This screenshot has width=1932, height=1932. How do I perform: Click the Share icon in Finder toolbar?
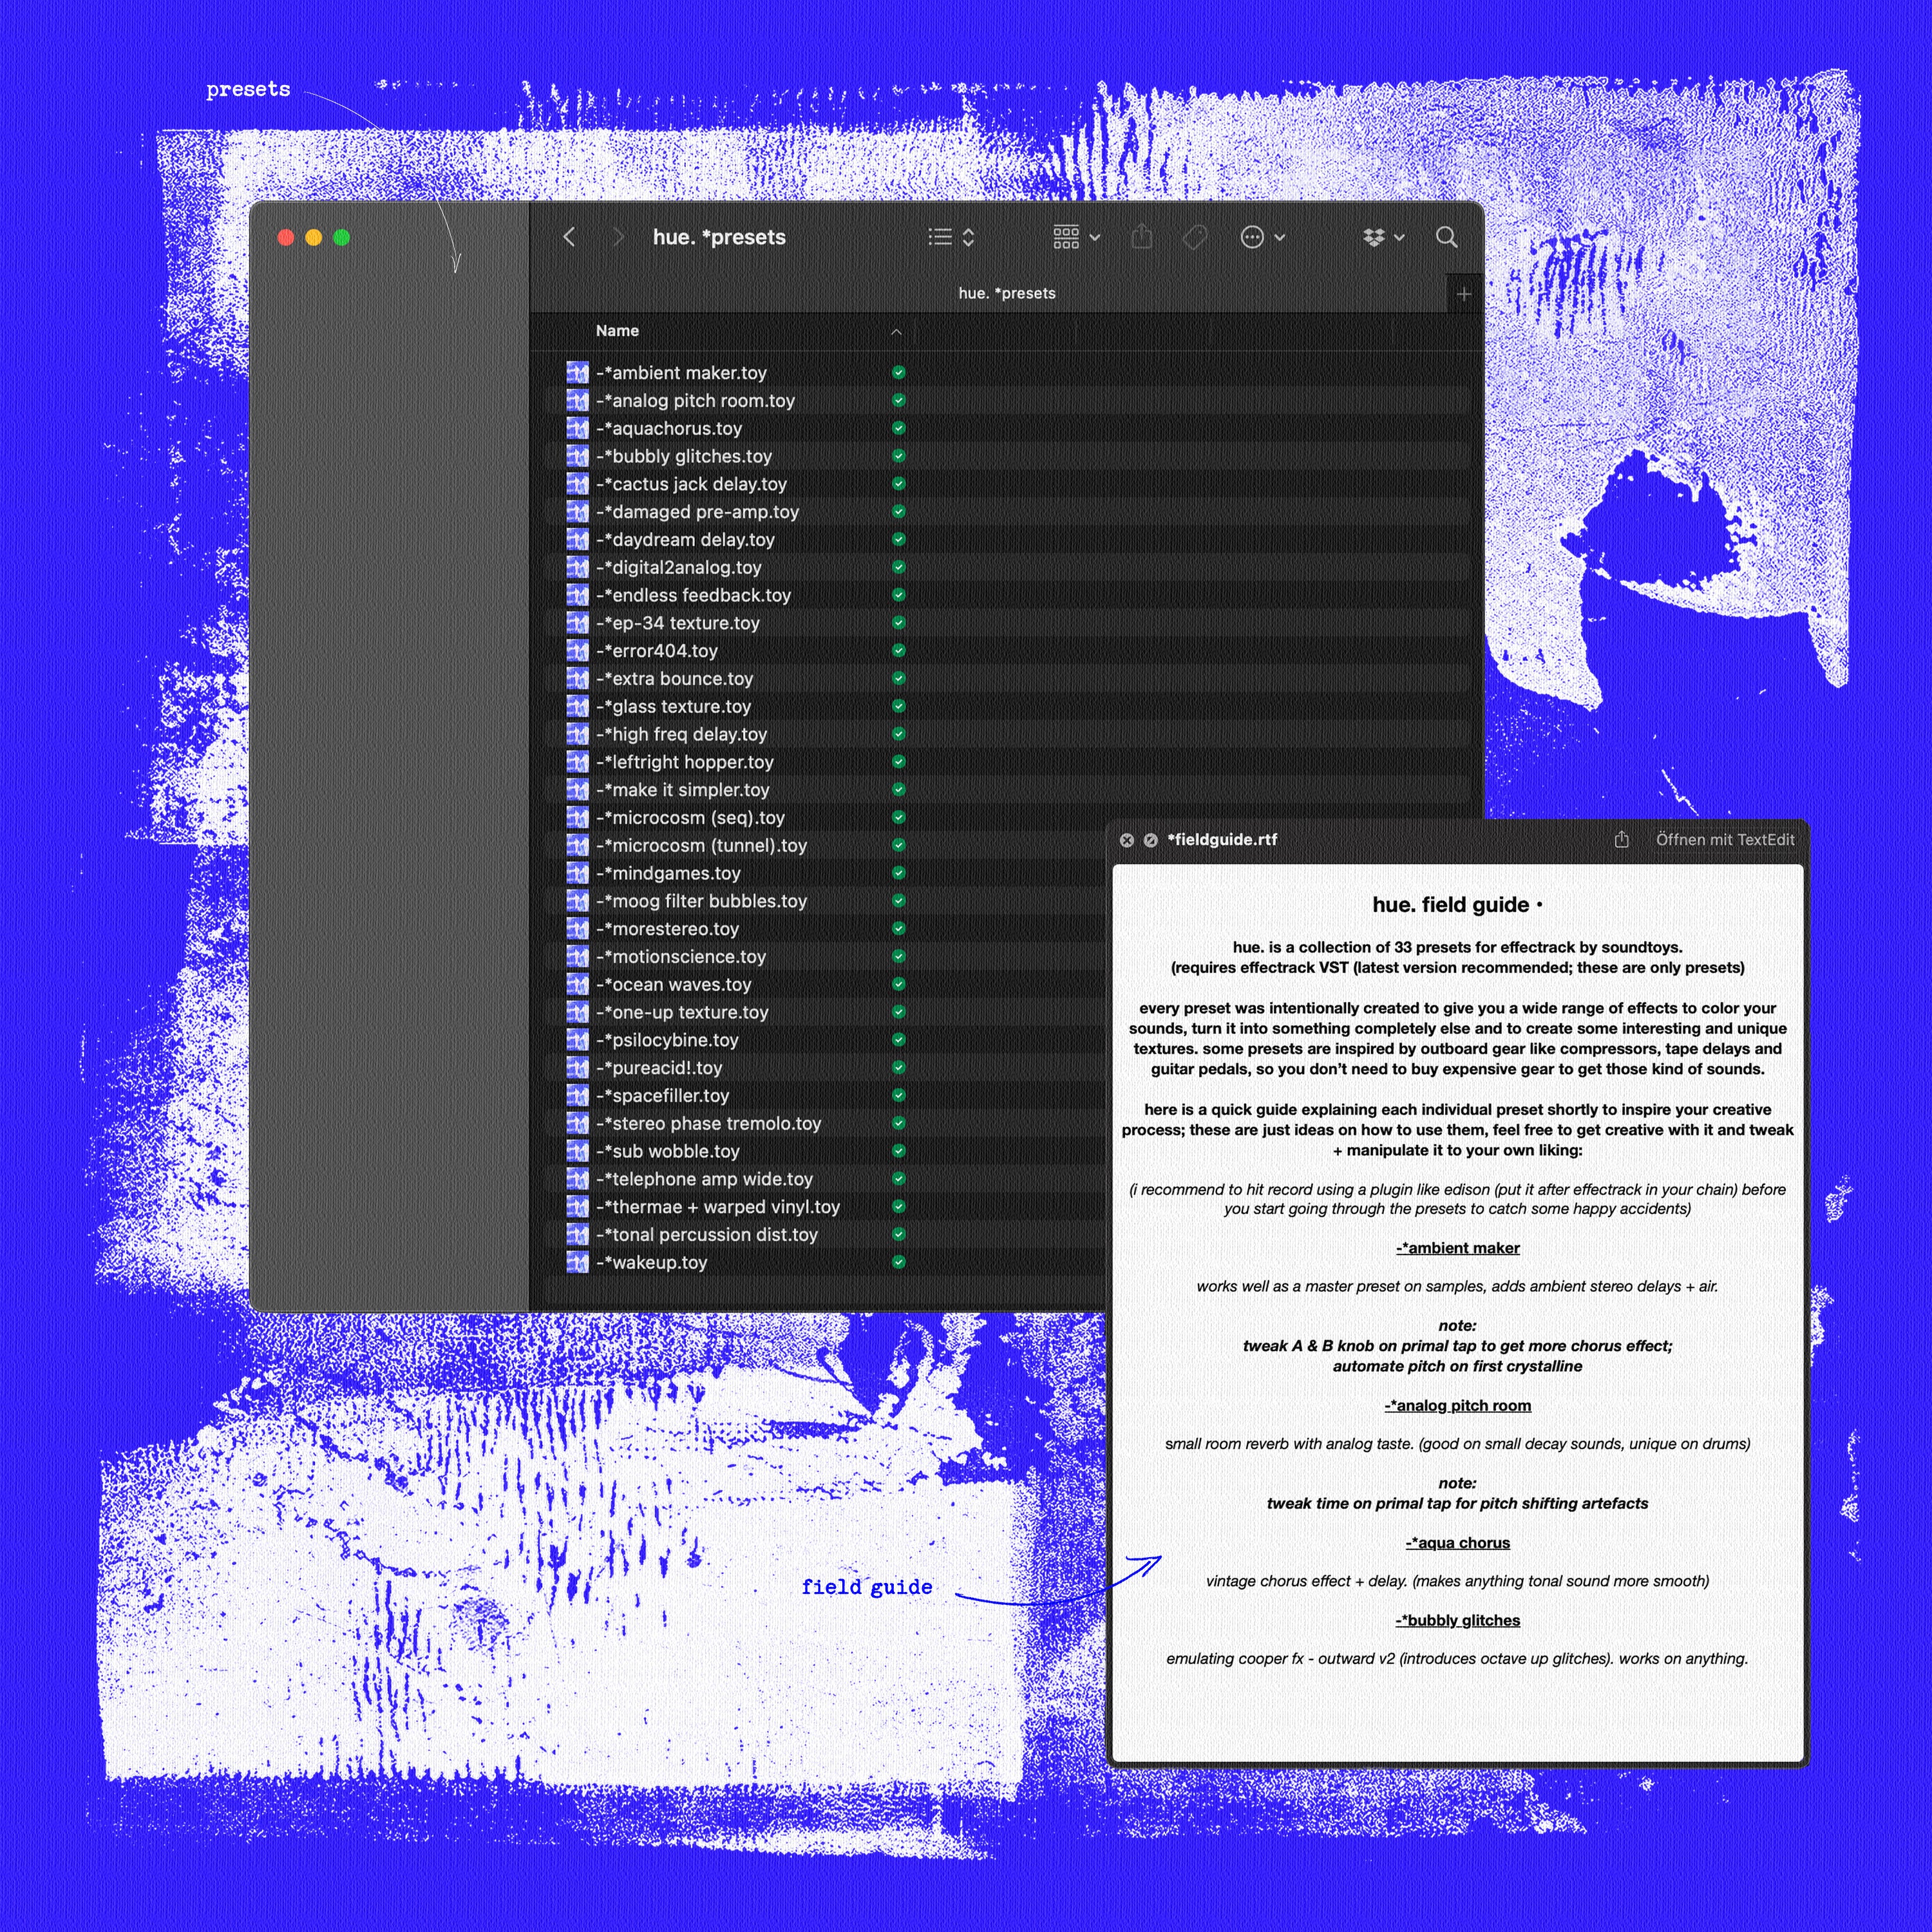point(1142,237)
